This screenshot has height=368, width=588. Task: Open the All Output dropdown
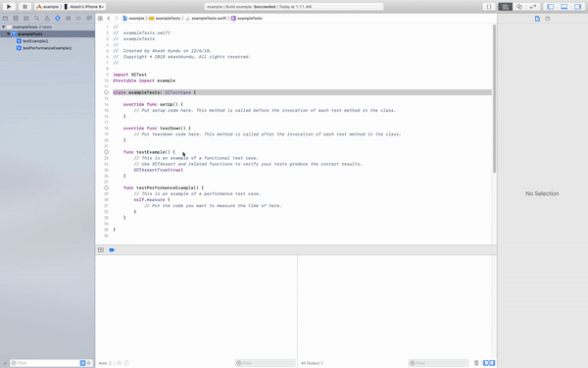pyautogui.click(x=312, y=363)
